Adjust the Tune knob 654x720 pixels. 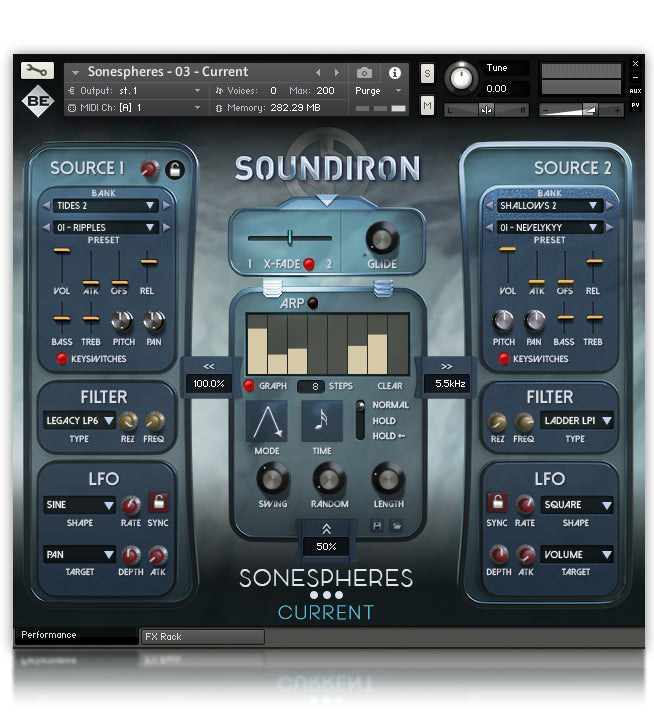coord(461,78)
